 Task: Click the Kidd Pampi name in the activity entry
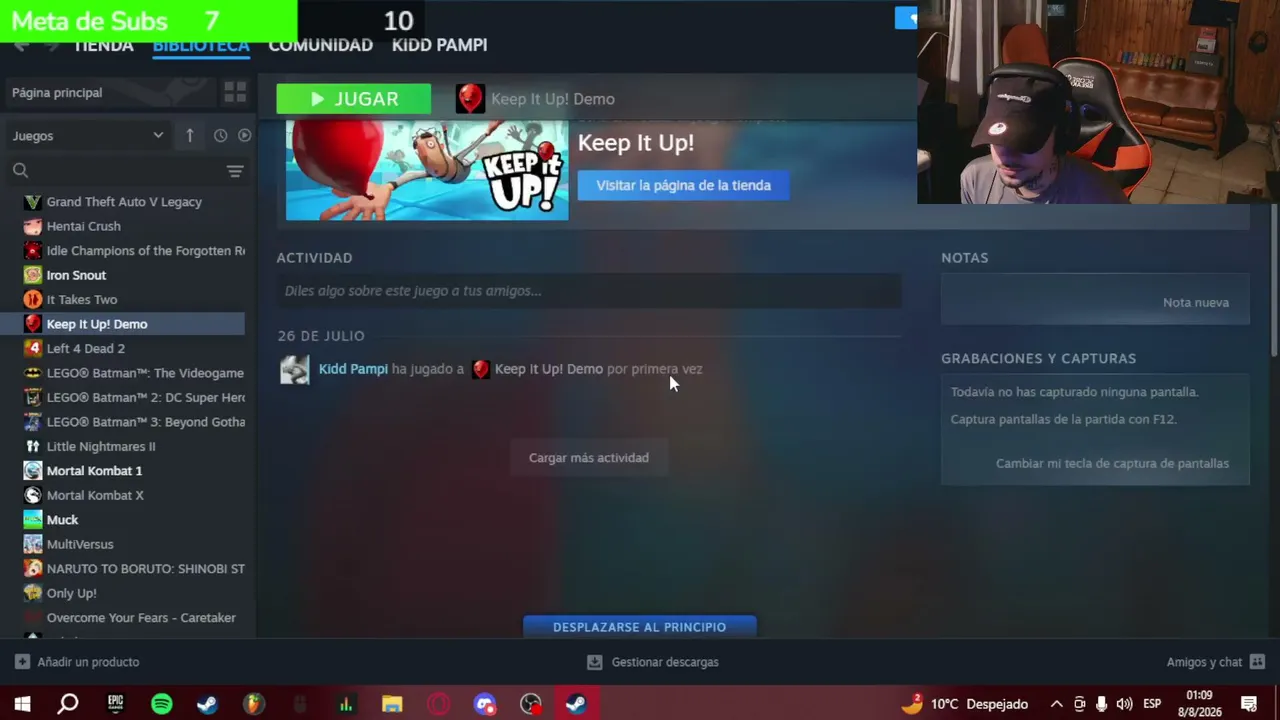pos(353,369)
